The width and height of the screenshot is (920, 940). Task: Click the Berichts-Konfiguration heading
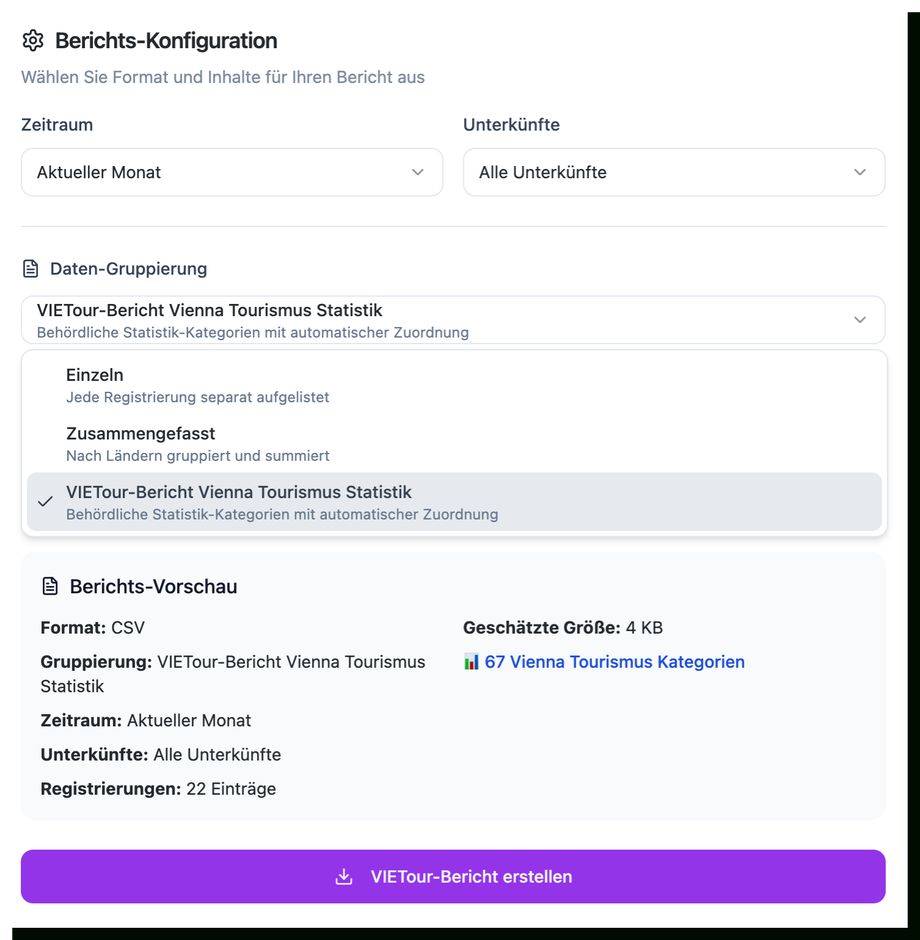[166, 41]
